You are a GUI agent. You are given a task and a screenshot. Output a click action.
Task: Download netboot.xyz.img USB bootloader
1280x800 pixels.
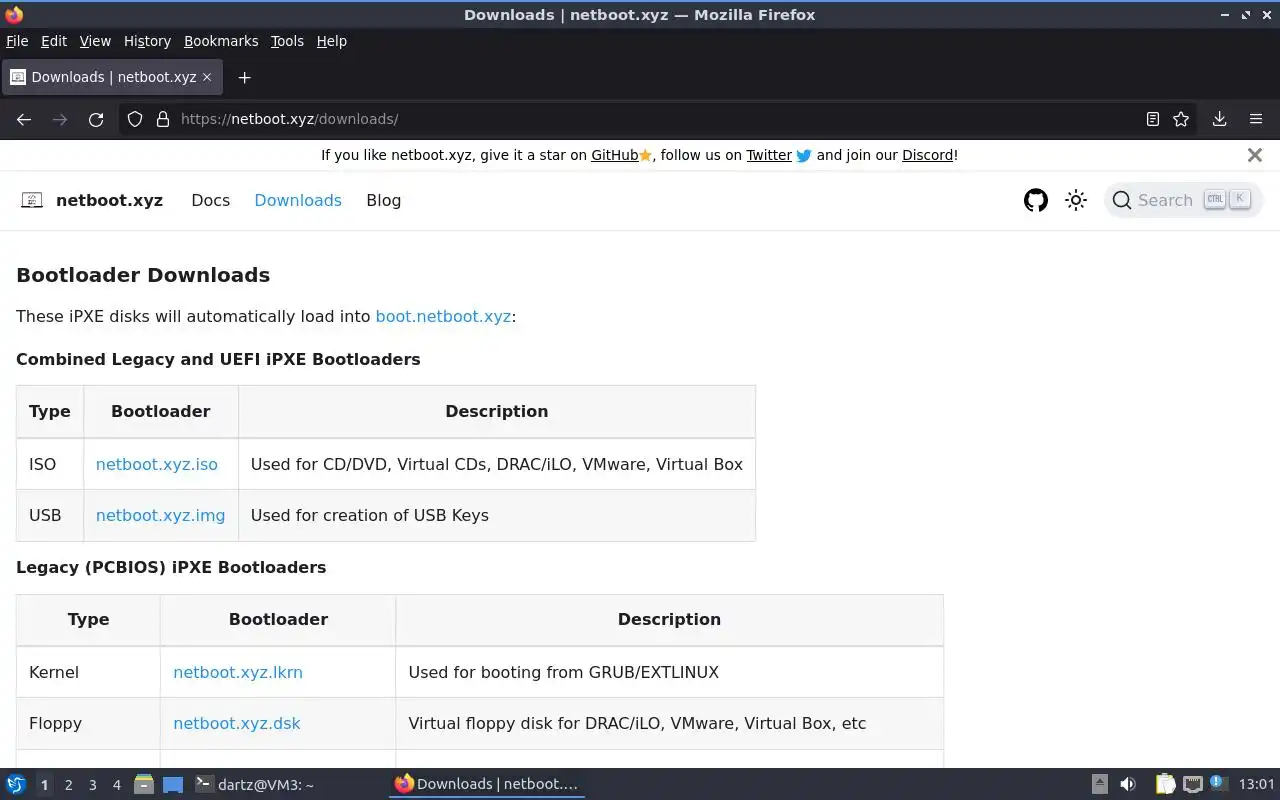pos(160,515)
